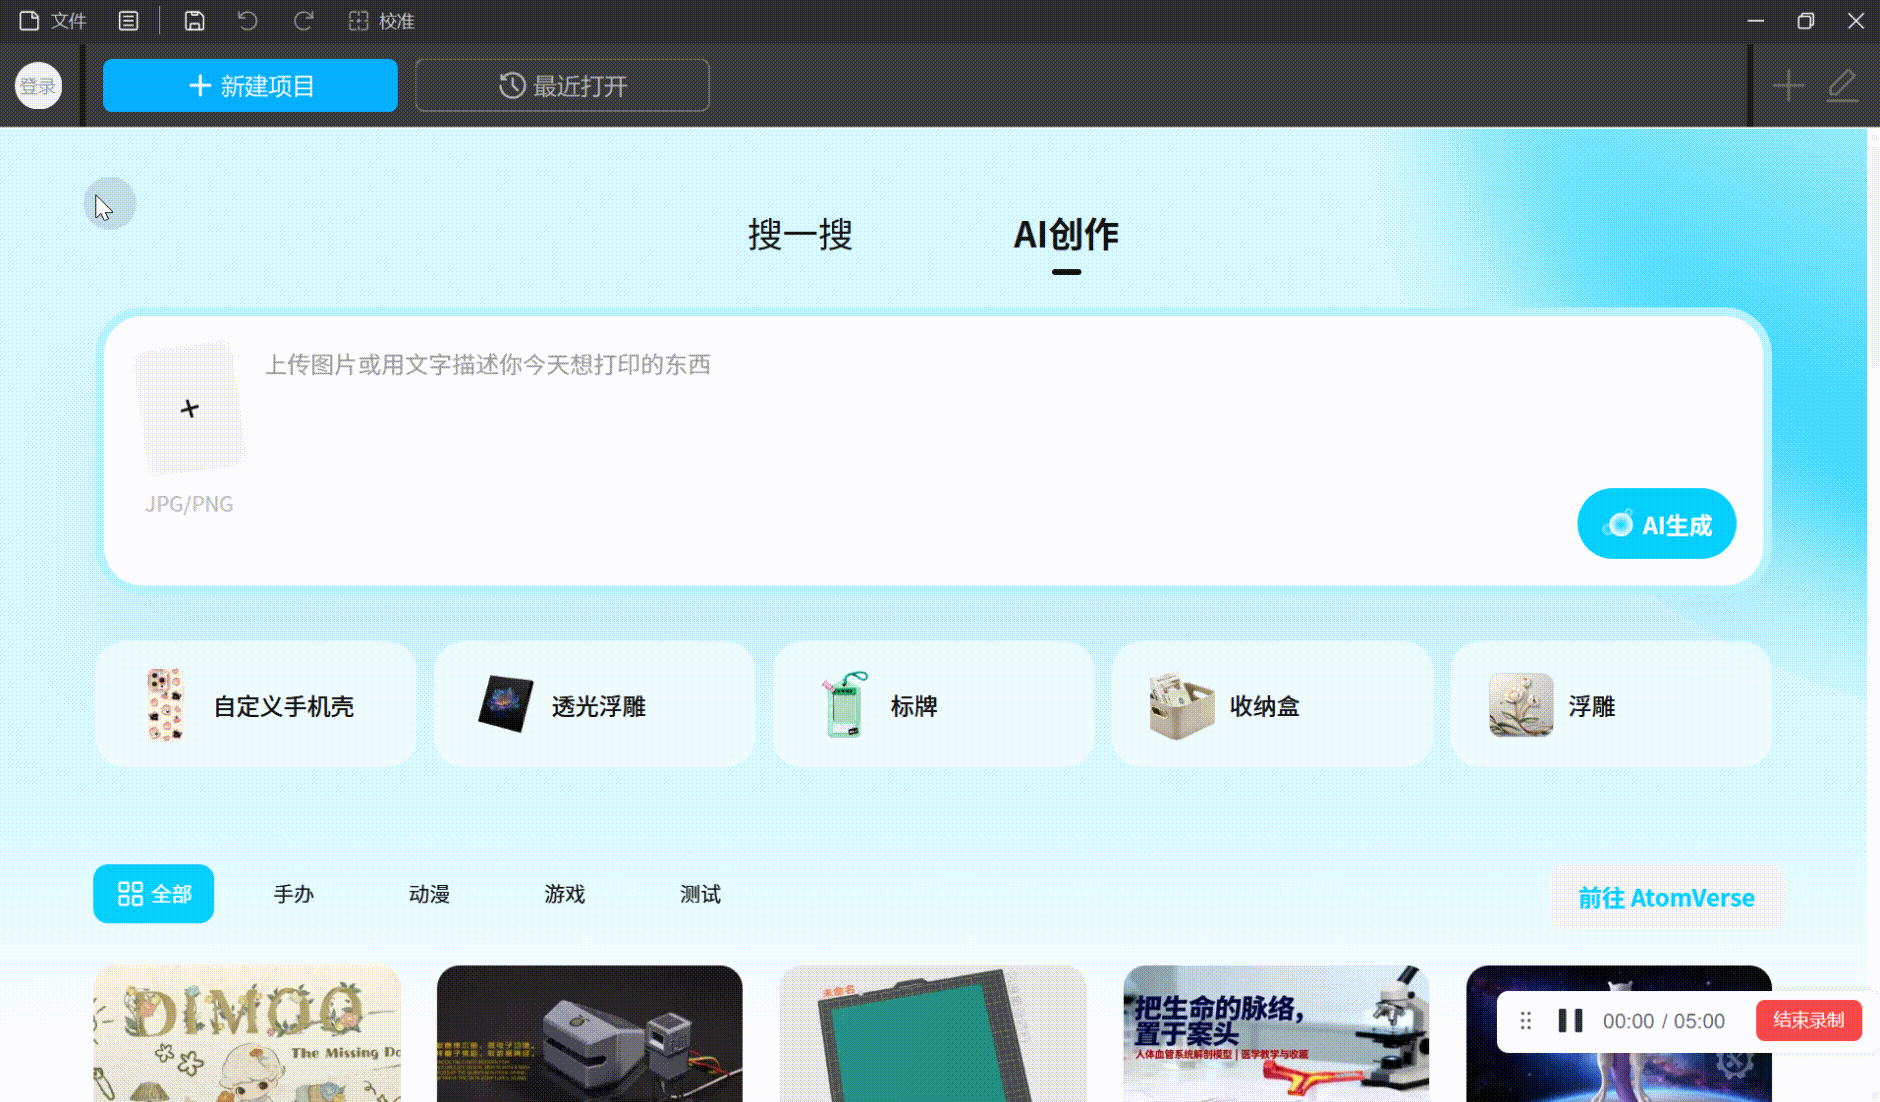Open the green board model thumbnail
Viewport: 1880px width, 1102px height.
(933, 1033)
